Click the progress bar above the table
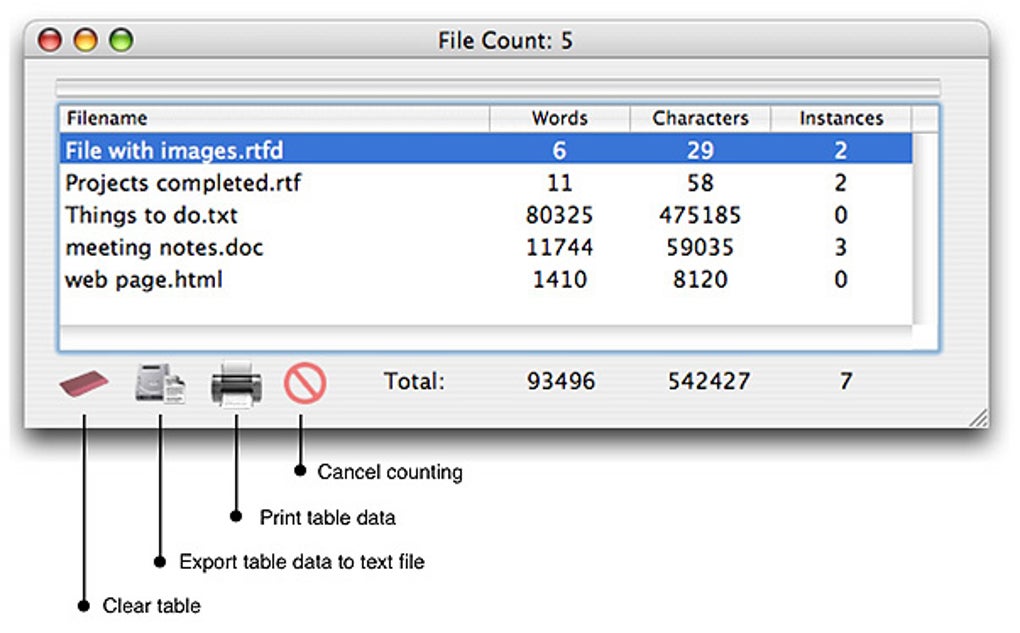The image size is (1020, 633). coord(498,87)
